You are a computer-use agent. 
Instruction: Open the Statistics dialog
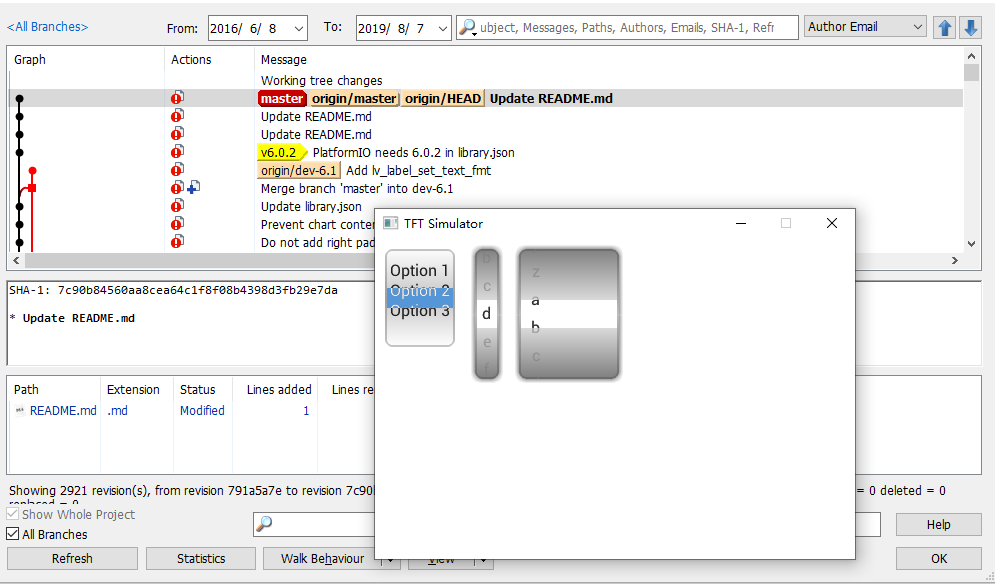[x=200, y=558]
